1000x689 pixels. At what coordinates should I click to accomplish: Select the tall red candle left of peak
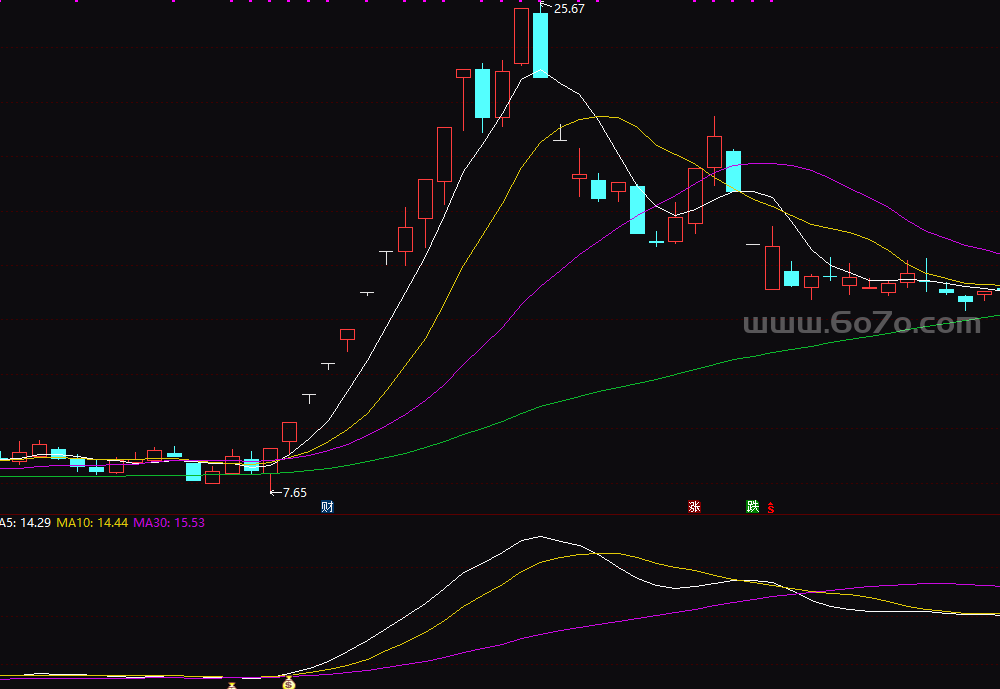521,36
